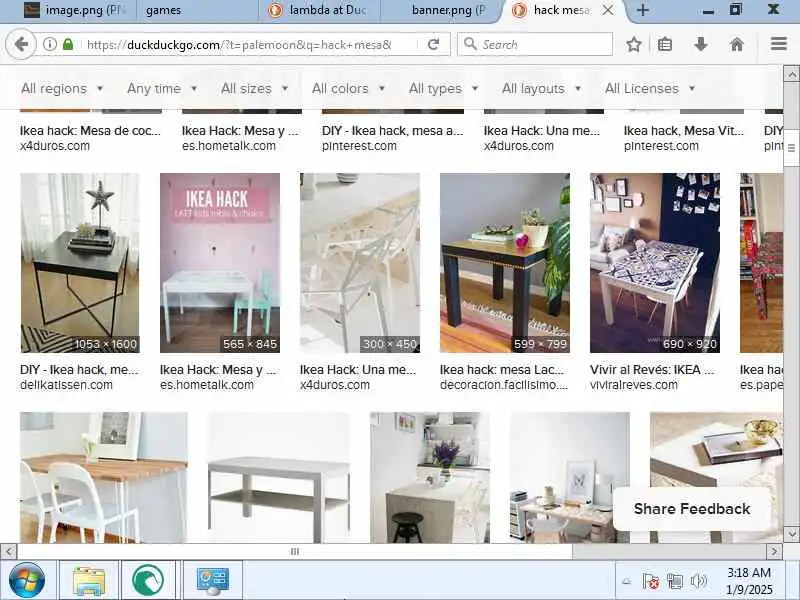Expand the All colors filter

(x=348, y=88)
